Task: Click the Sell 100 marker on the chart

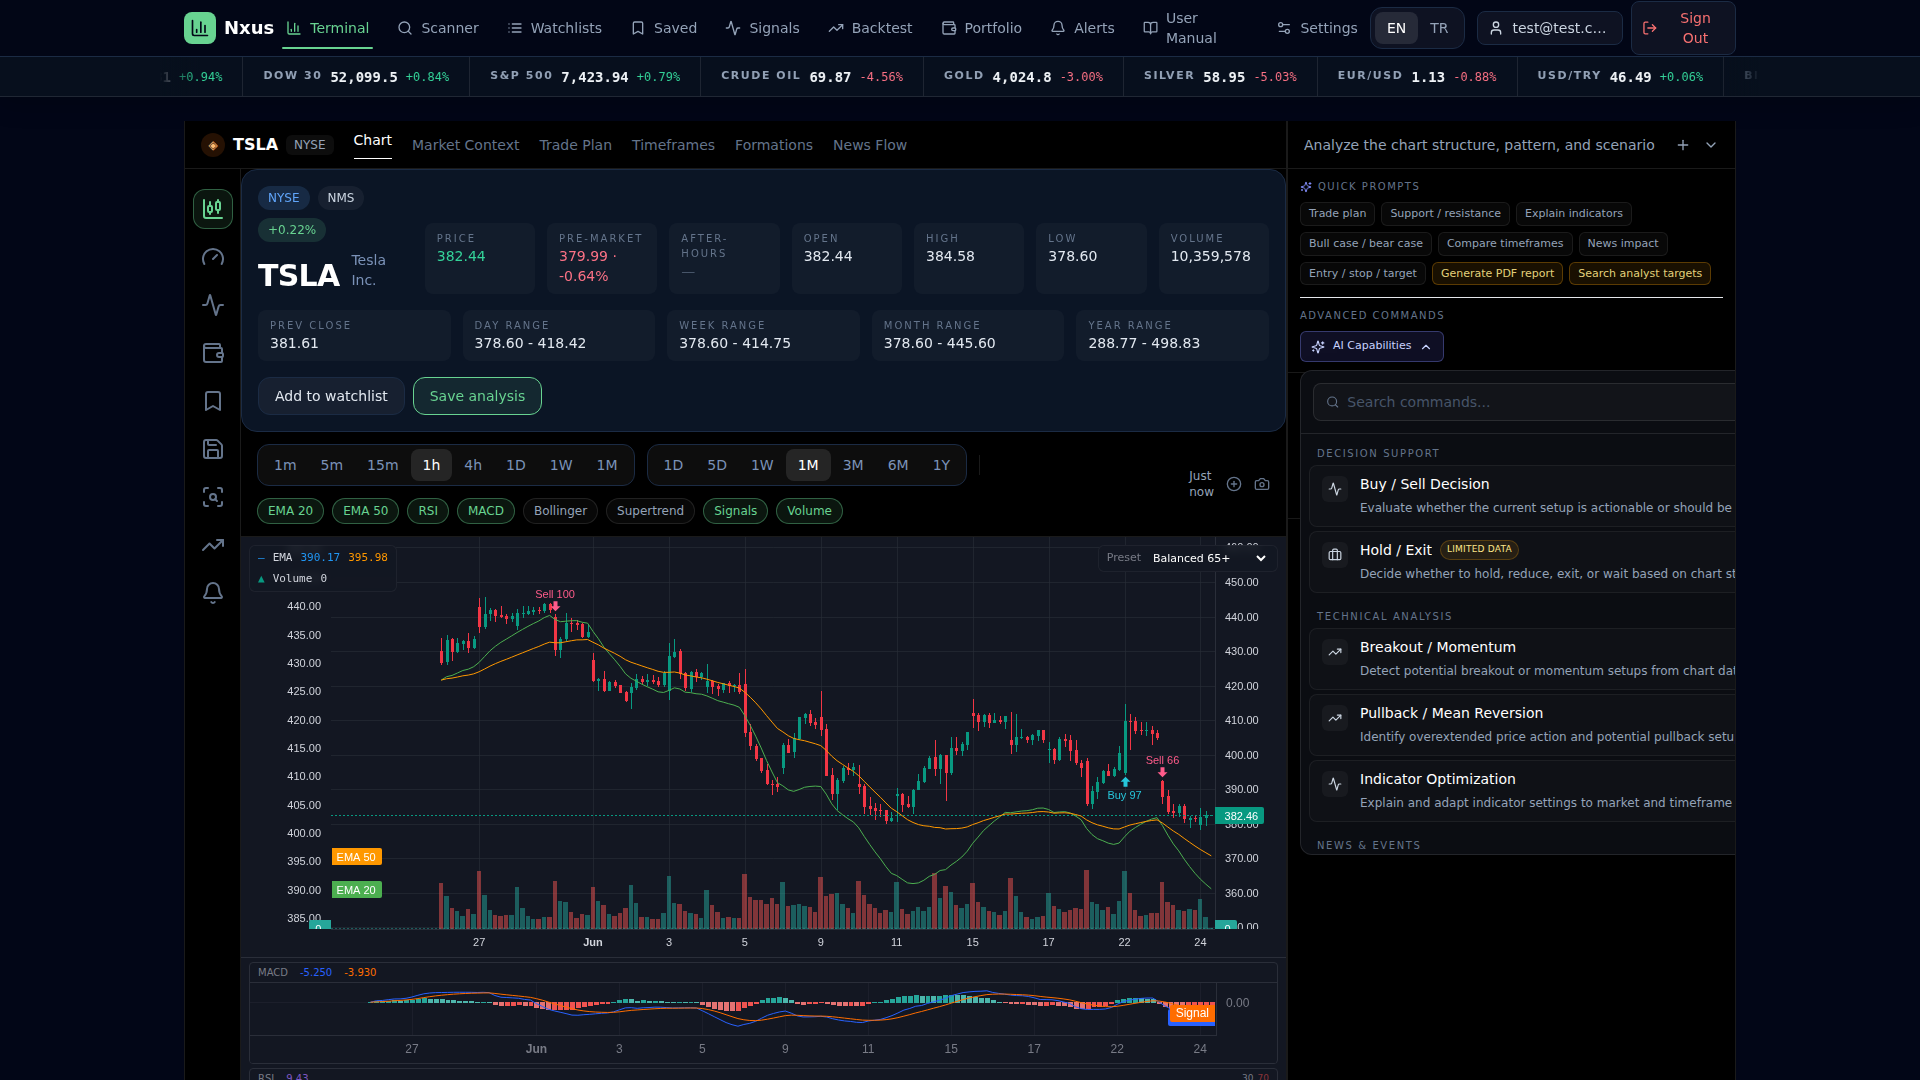Action: 555,599
